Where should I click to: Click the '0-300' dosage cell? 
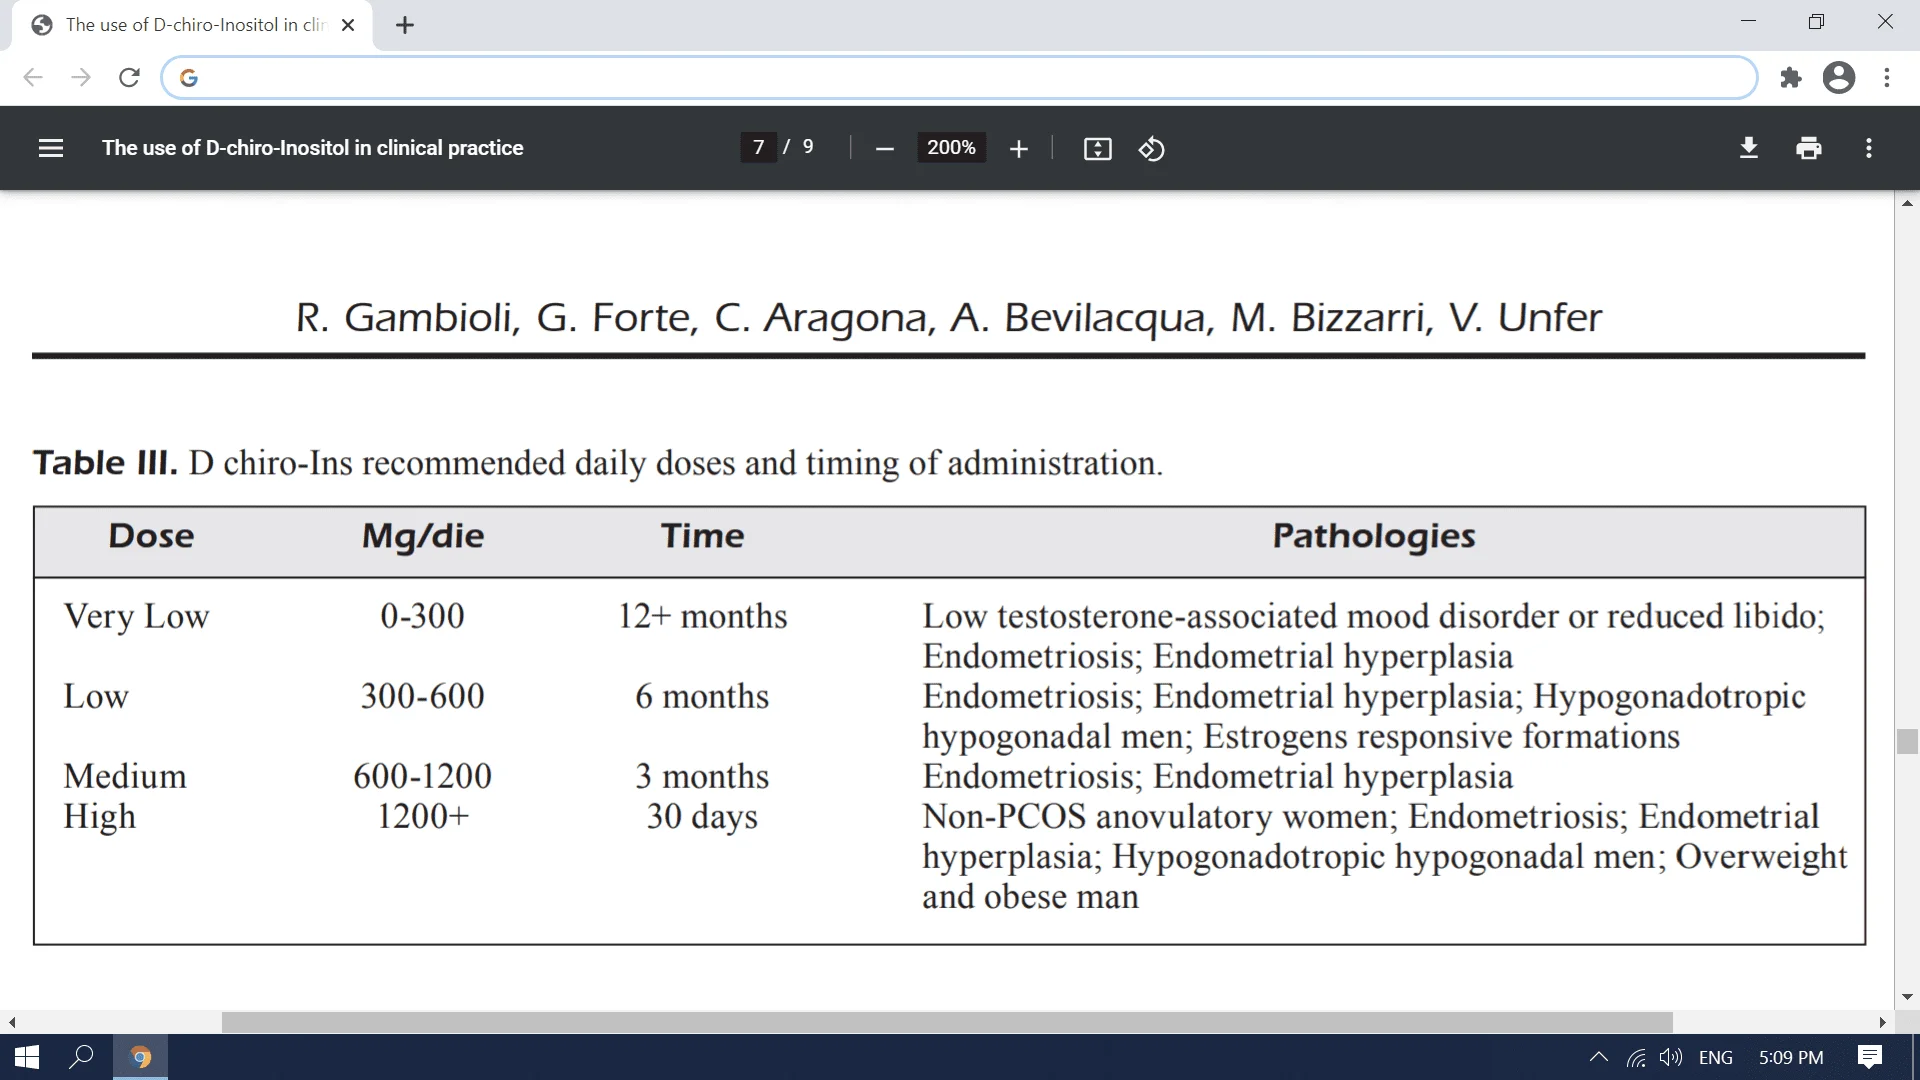(x=422, y=616)
